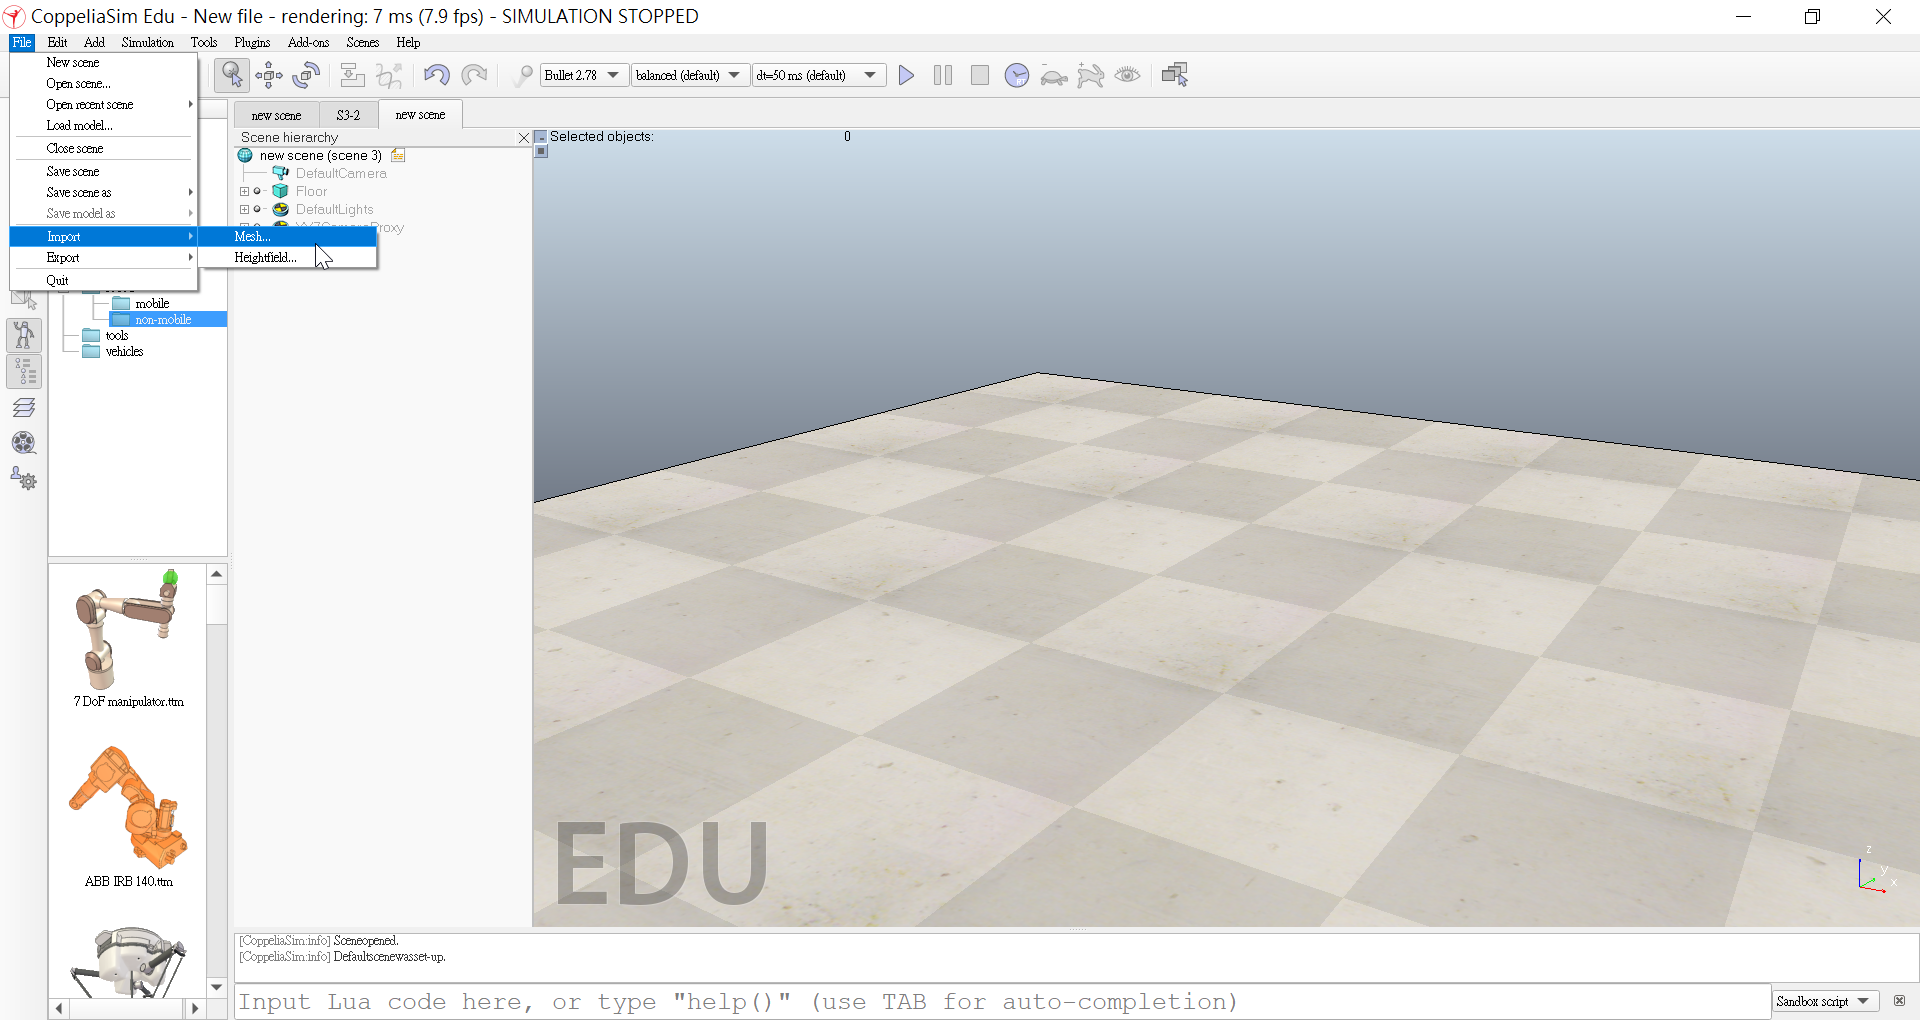This screenshot has height=1020, width=1920.
Task: Open the Sandbox script dropdown
Action: (x=1826, y=1001)
